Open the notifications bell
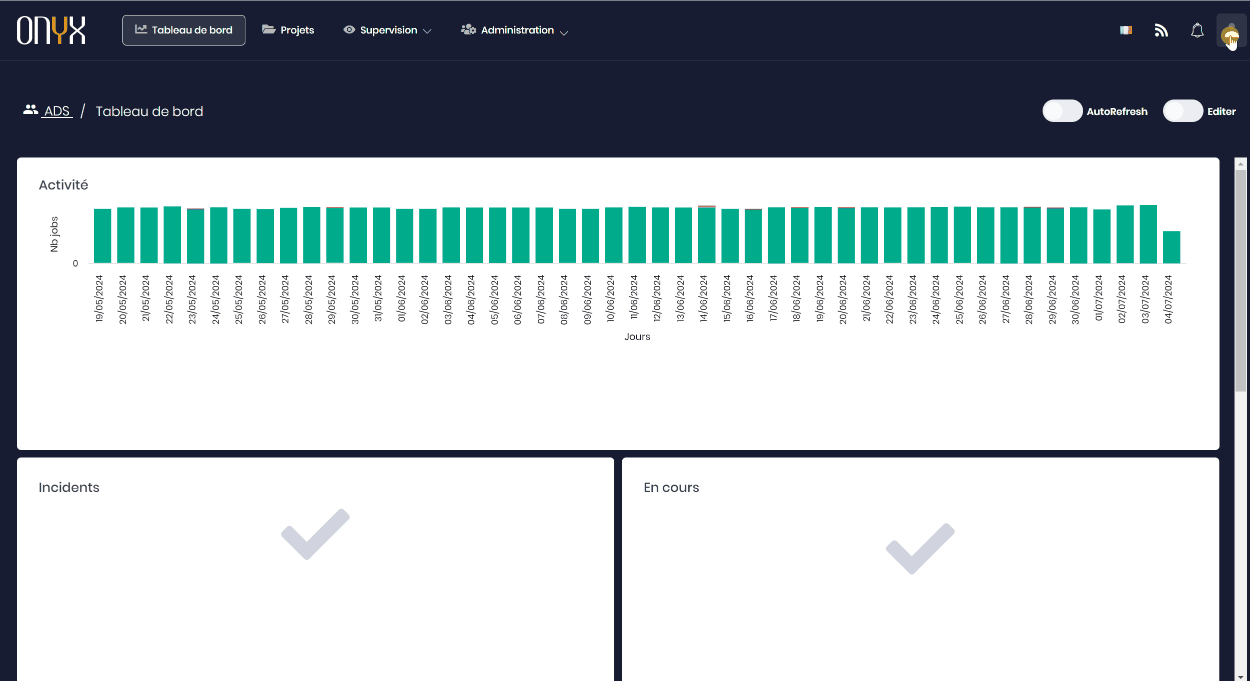 (1197, 31)
